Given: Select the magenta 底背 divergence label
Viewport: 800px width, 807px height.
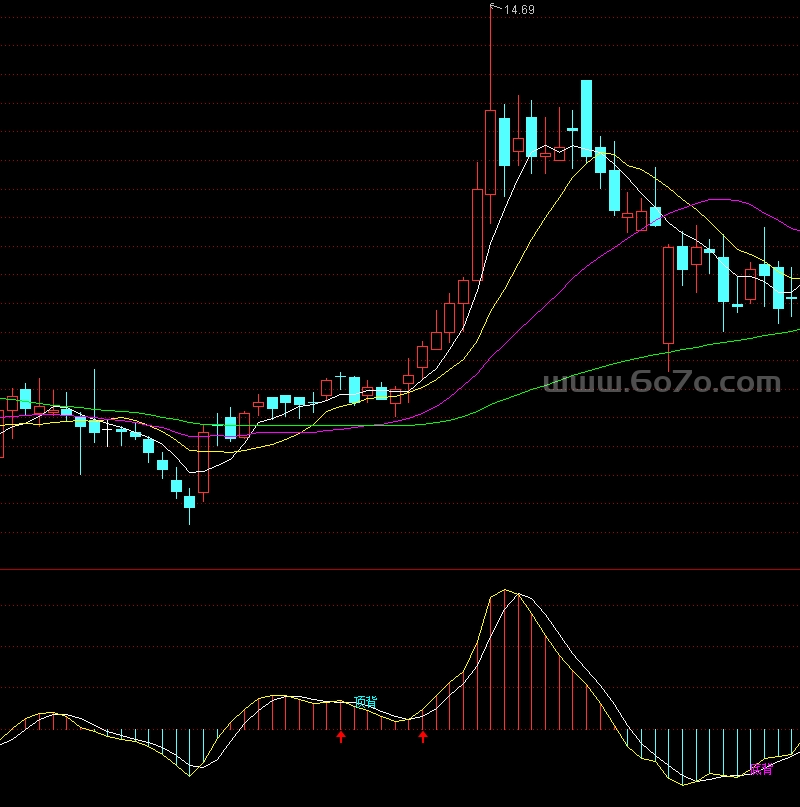Looking at the screenshot, I should [761, 770].
